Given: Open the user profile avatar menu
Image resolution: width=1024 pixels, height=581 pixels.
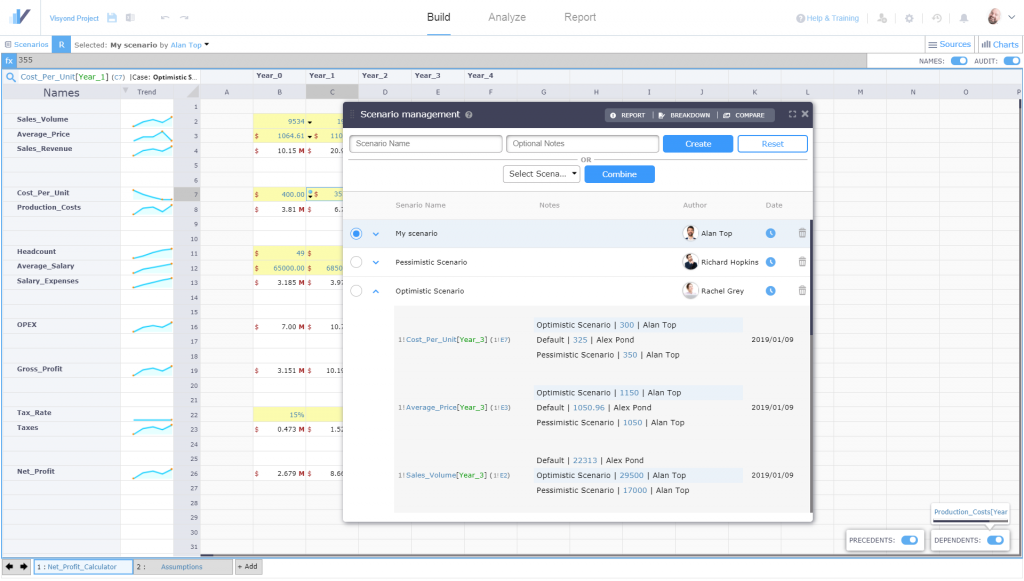Looking at the screenshot, I should pyautogui.click(x=1000, y=17).
